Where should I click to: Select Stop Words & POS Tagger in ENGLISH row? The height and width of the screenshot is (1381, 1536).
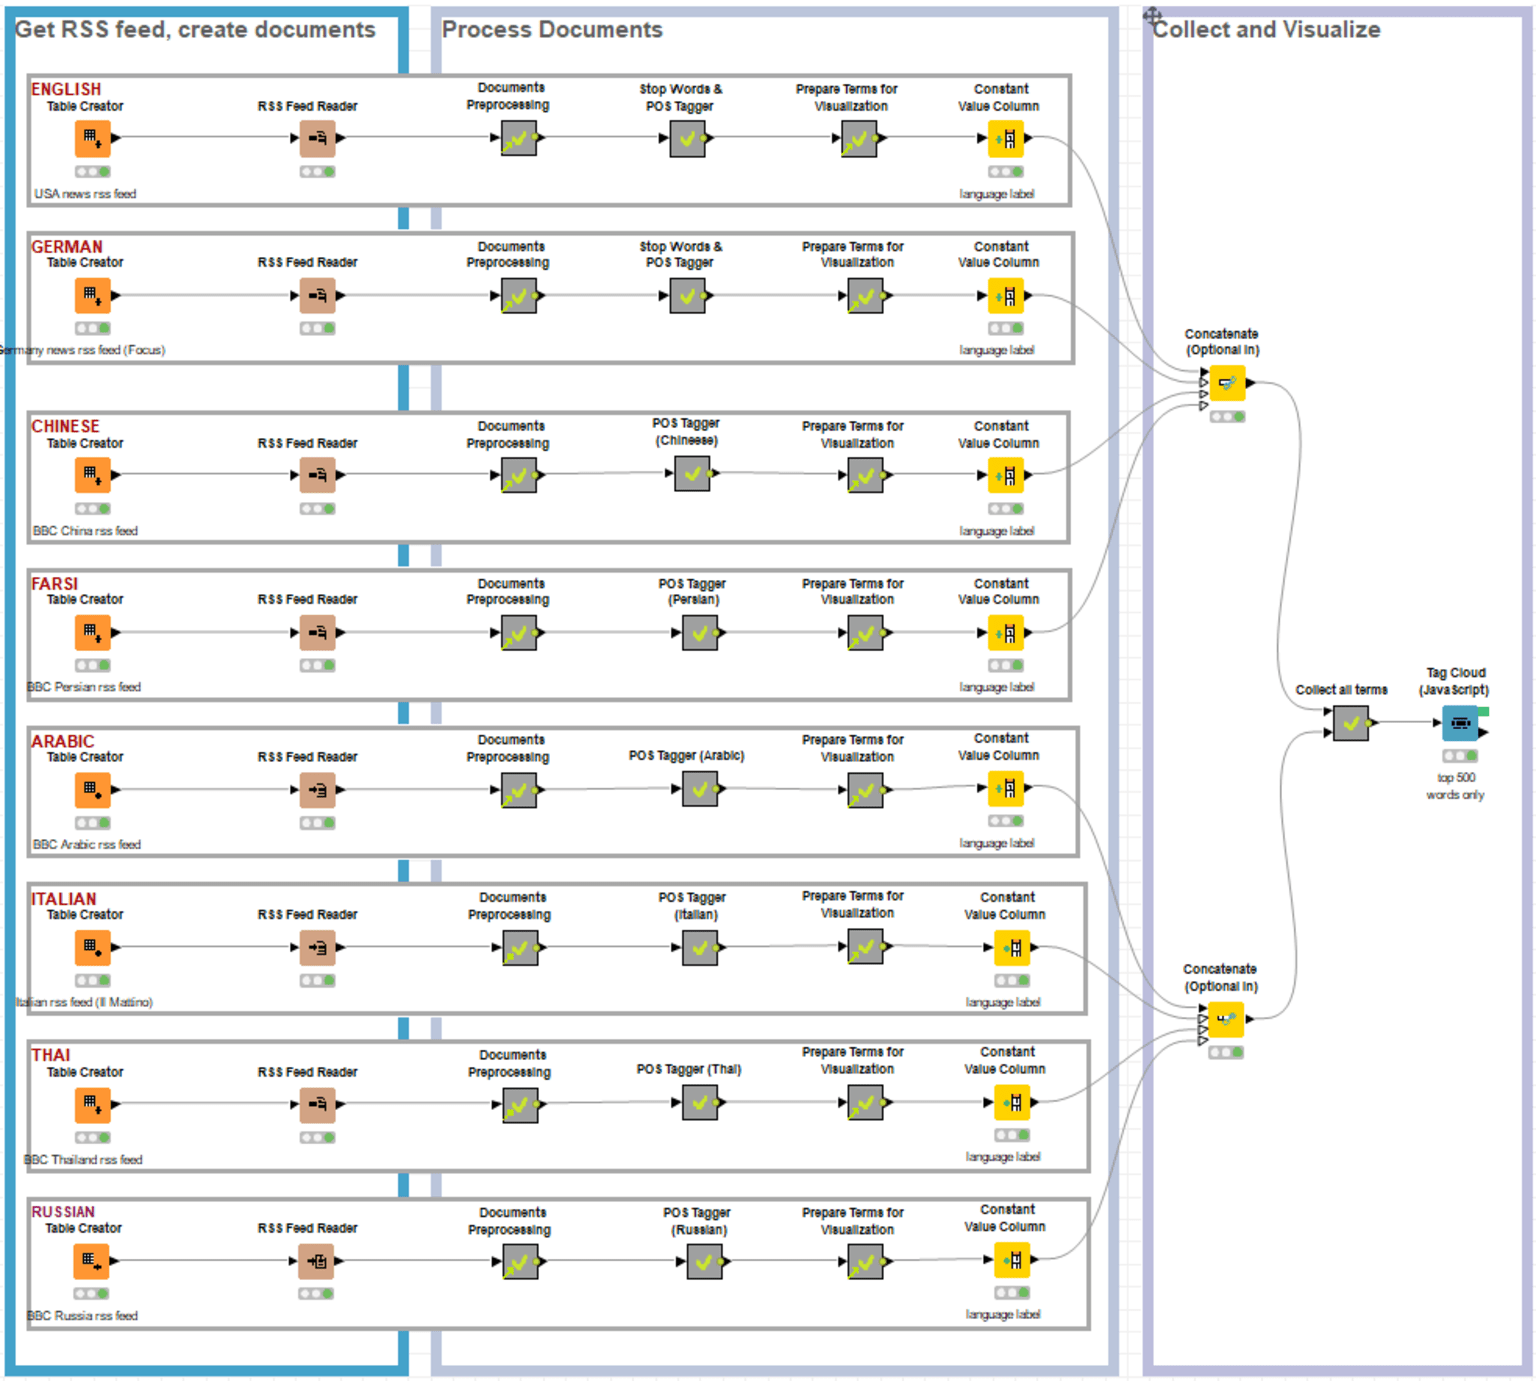(688, 138)
